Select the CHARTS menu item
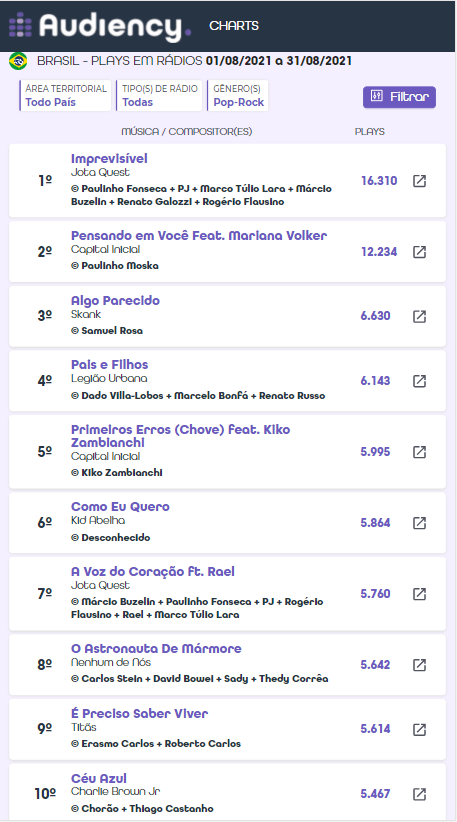This screenshot has height=822, width=457. (234, 26)
